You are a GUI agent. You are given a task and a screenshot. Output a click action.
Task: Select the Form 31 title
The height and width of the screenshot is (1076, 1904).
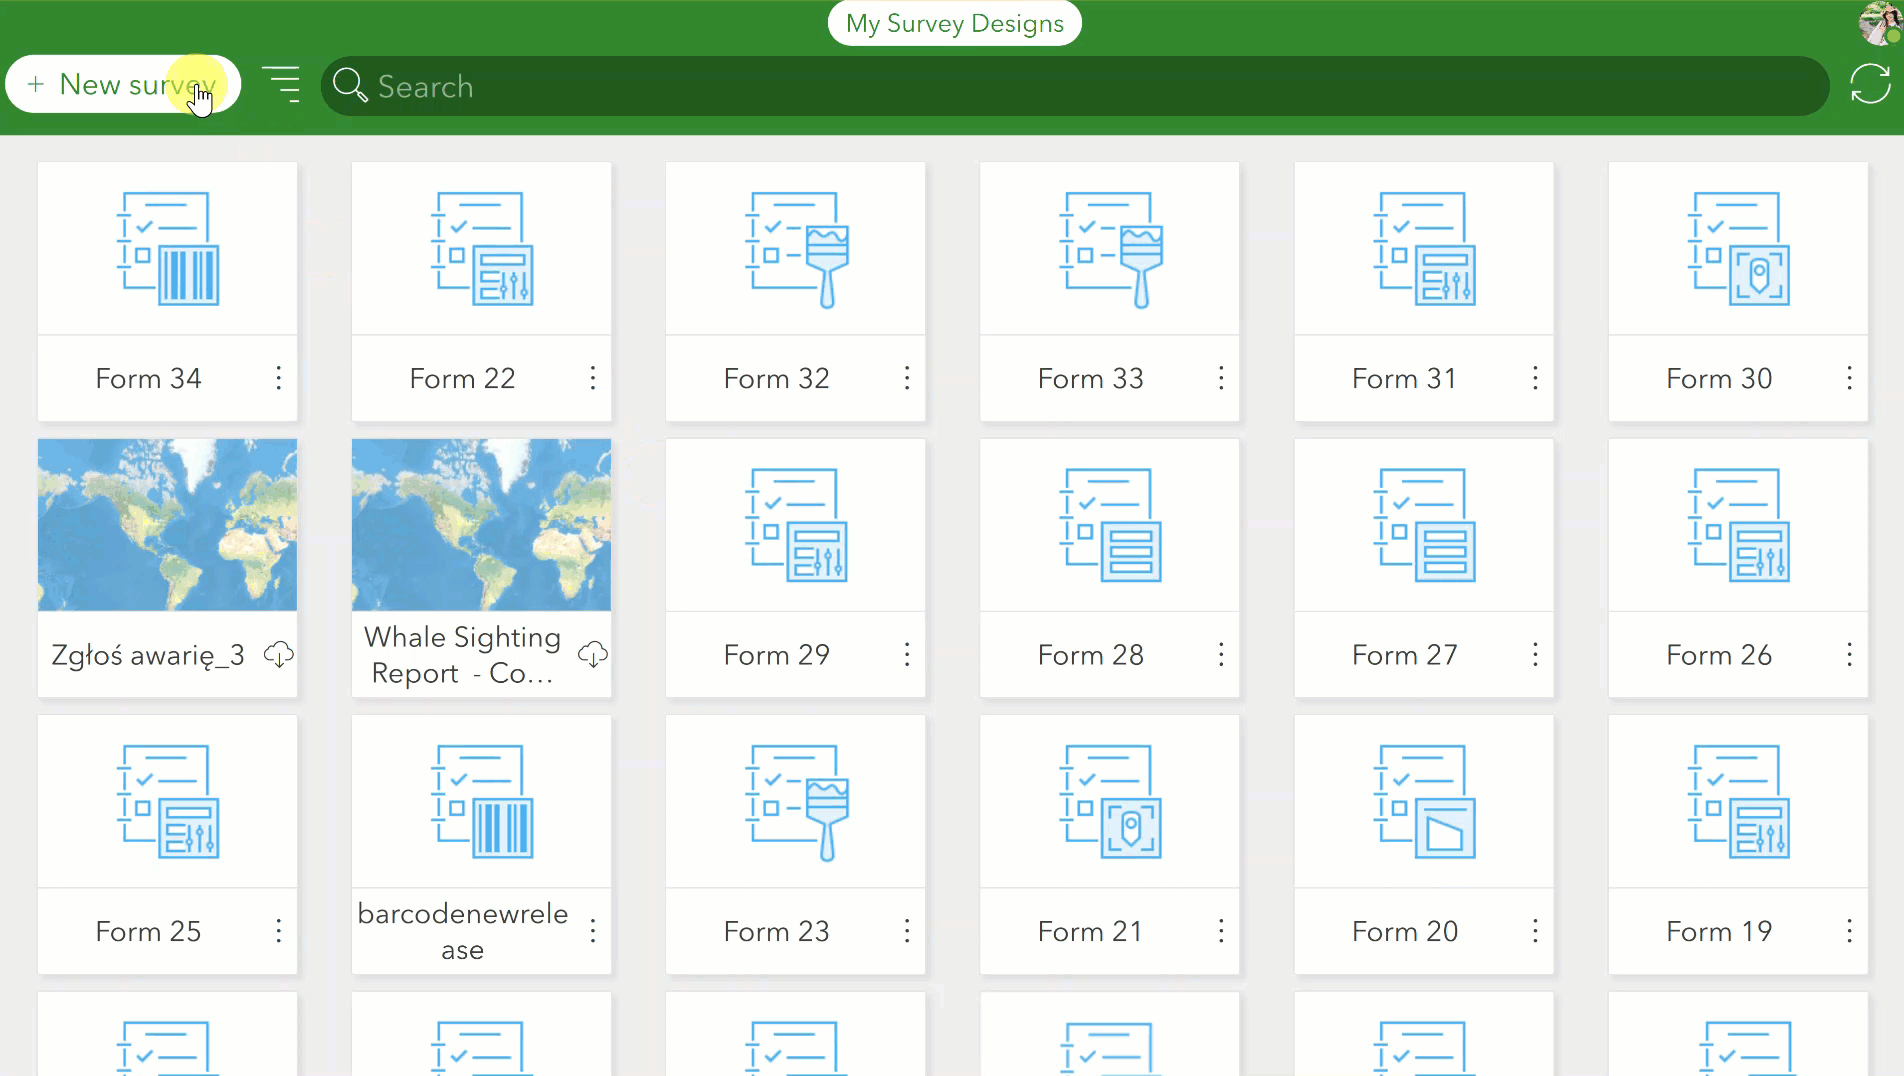[1404, 378]
